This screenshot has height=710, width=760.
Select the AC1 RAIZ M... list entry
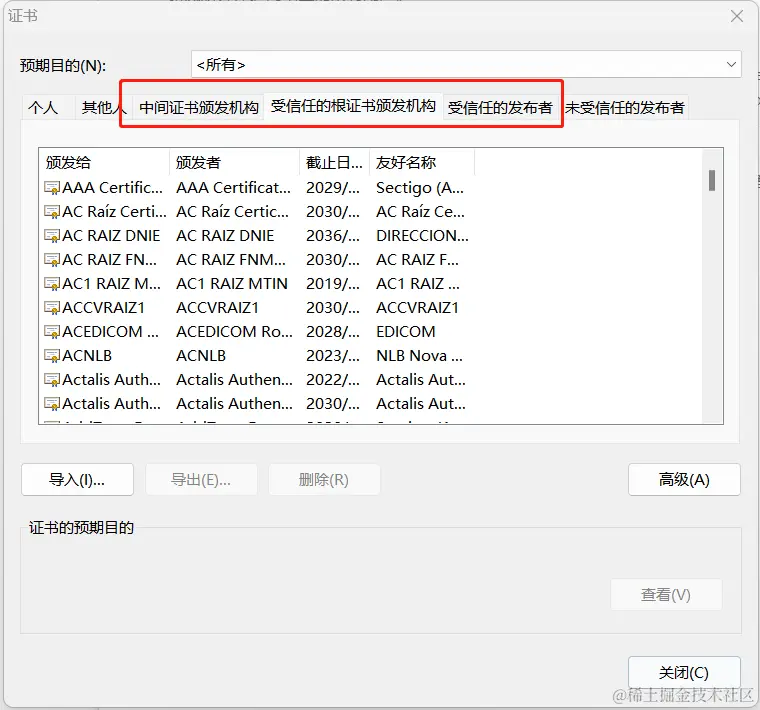[111, 284]
